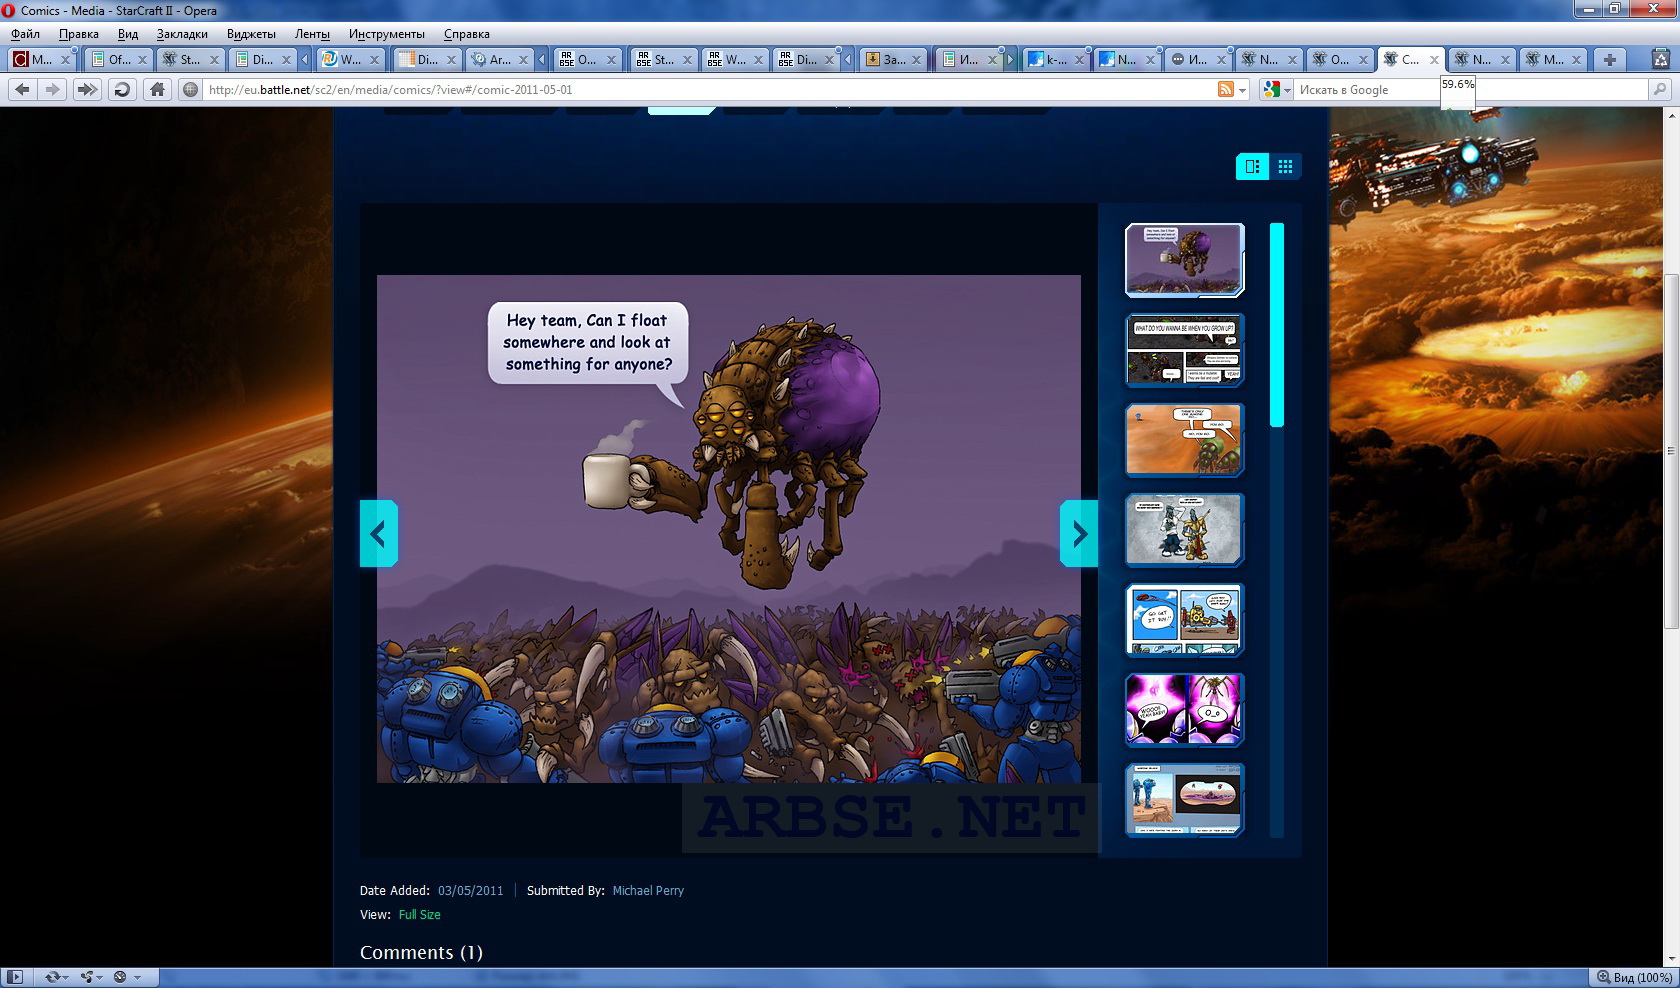Click the RSS feed icon in address bar
This screenshot has height=988, width=1680.
coord(1226,89)
